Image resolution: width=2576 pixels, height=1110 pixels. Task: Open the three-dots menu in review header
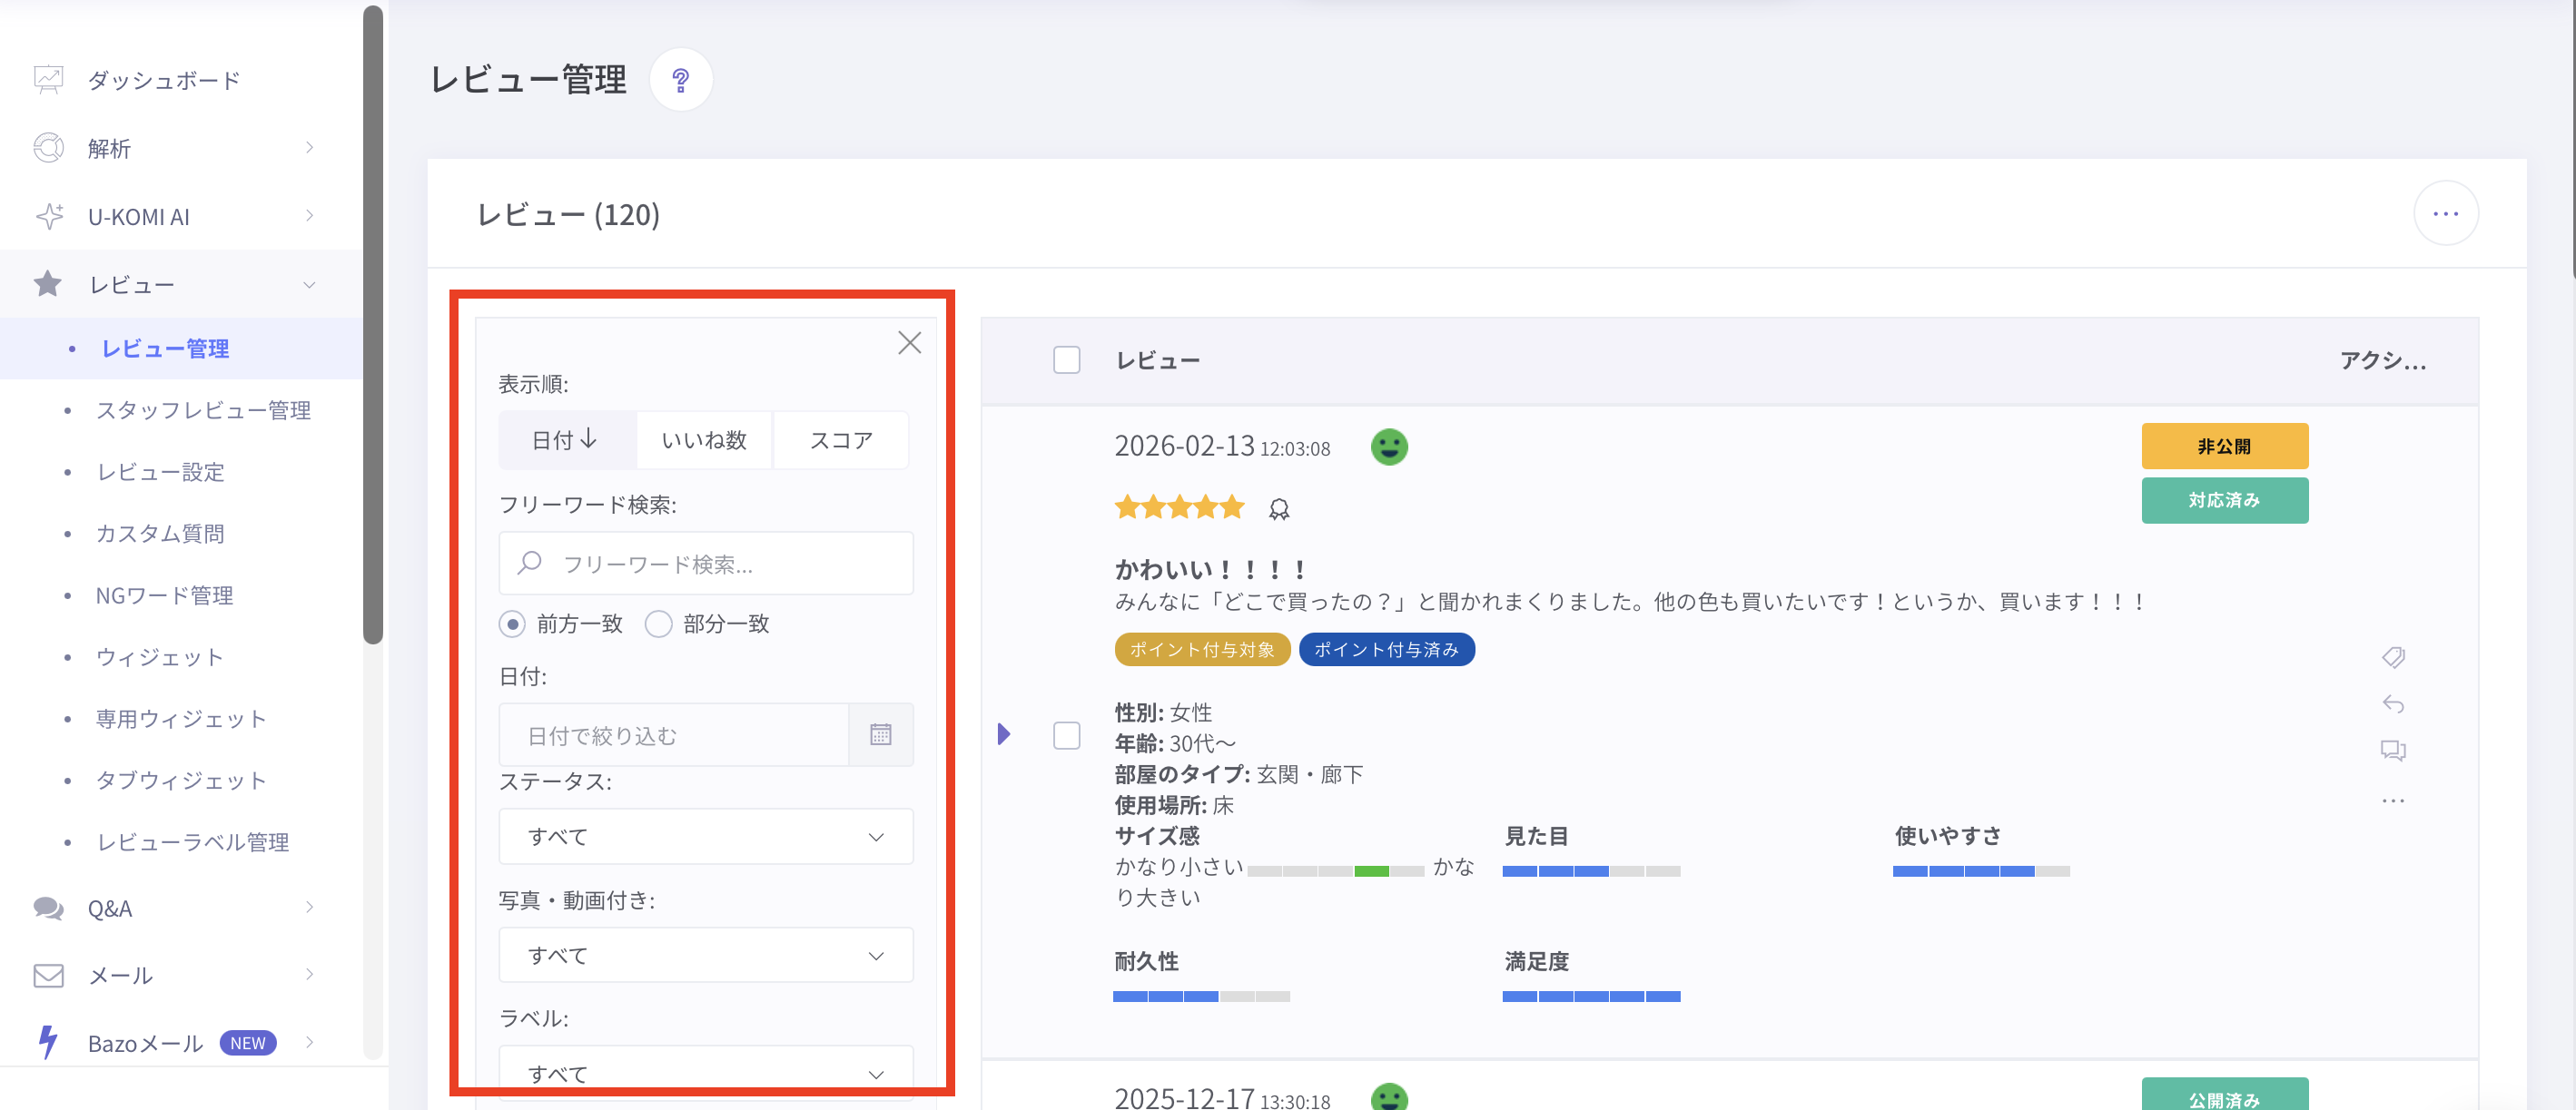pos(2445,214)
